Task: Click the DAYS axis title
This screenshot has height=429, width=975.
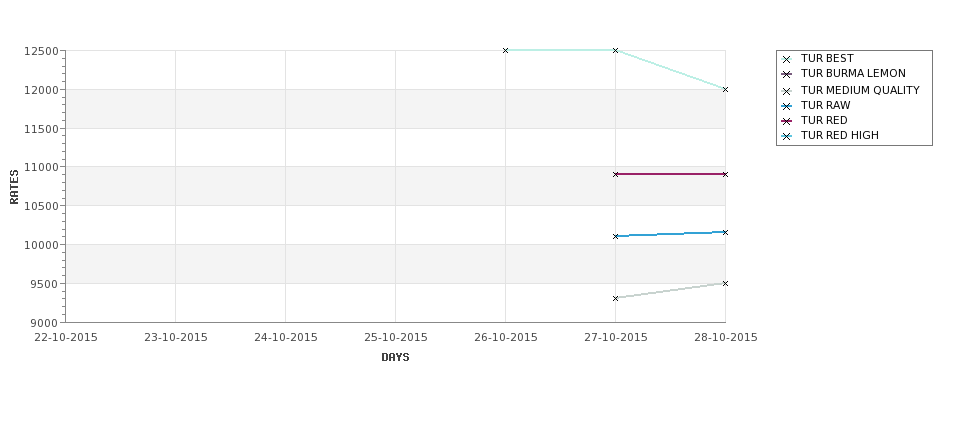Action: pyautogui.click(x=395, y=357)
